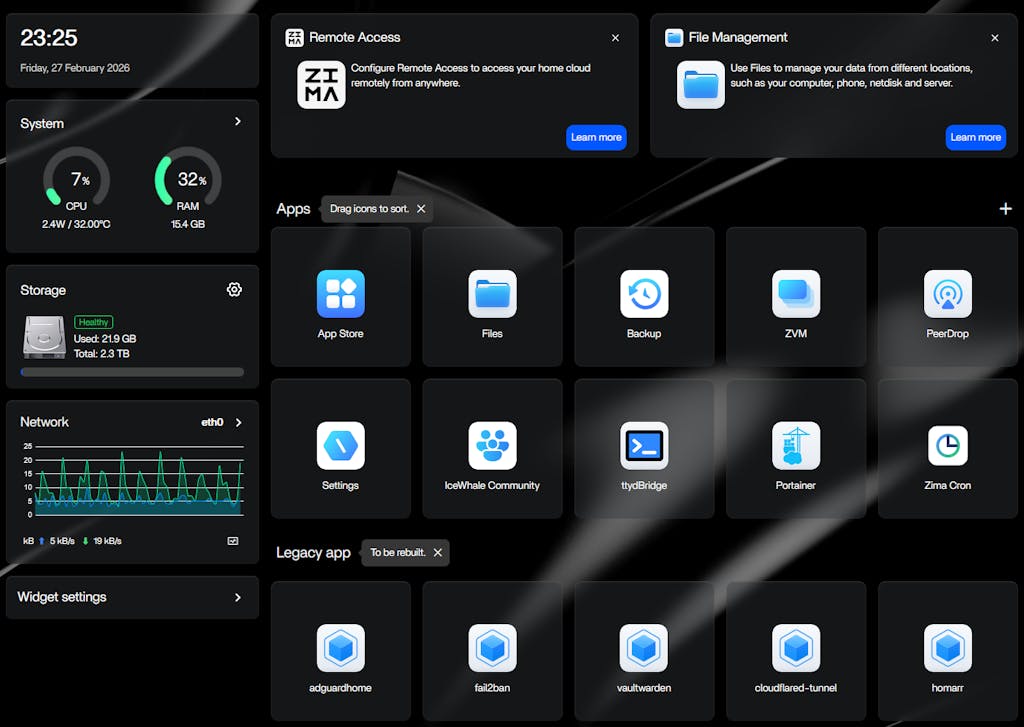Click Learn more for Remote Access
The image size is (1024, 727).
(596, 137)
